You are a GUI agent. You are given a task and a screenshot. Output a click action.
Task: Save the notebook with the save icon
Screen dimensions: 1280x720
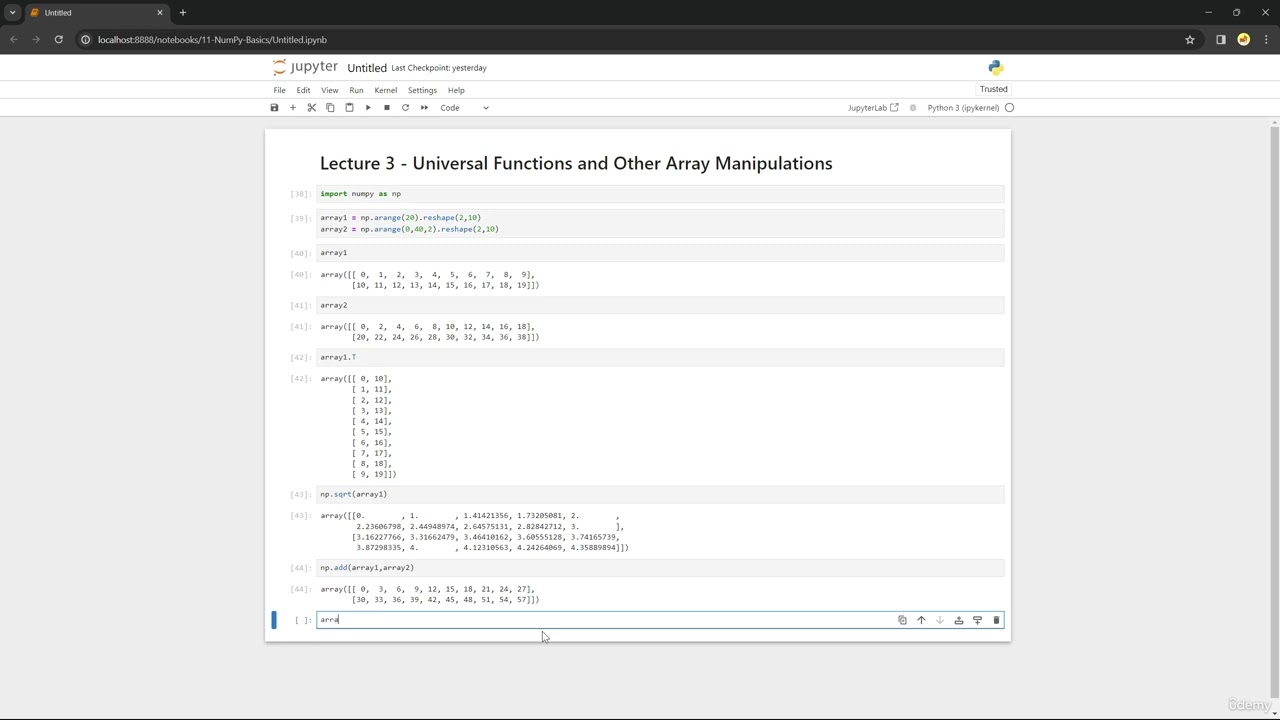274,107
